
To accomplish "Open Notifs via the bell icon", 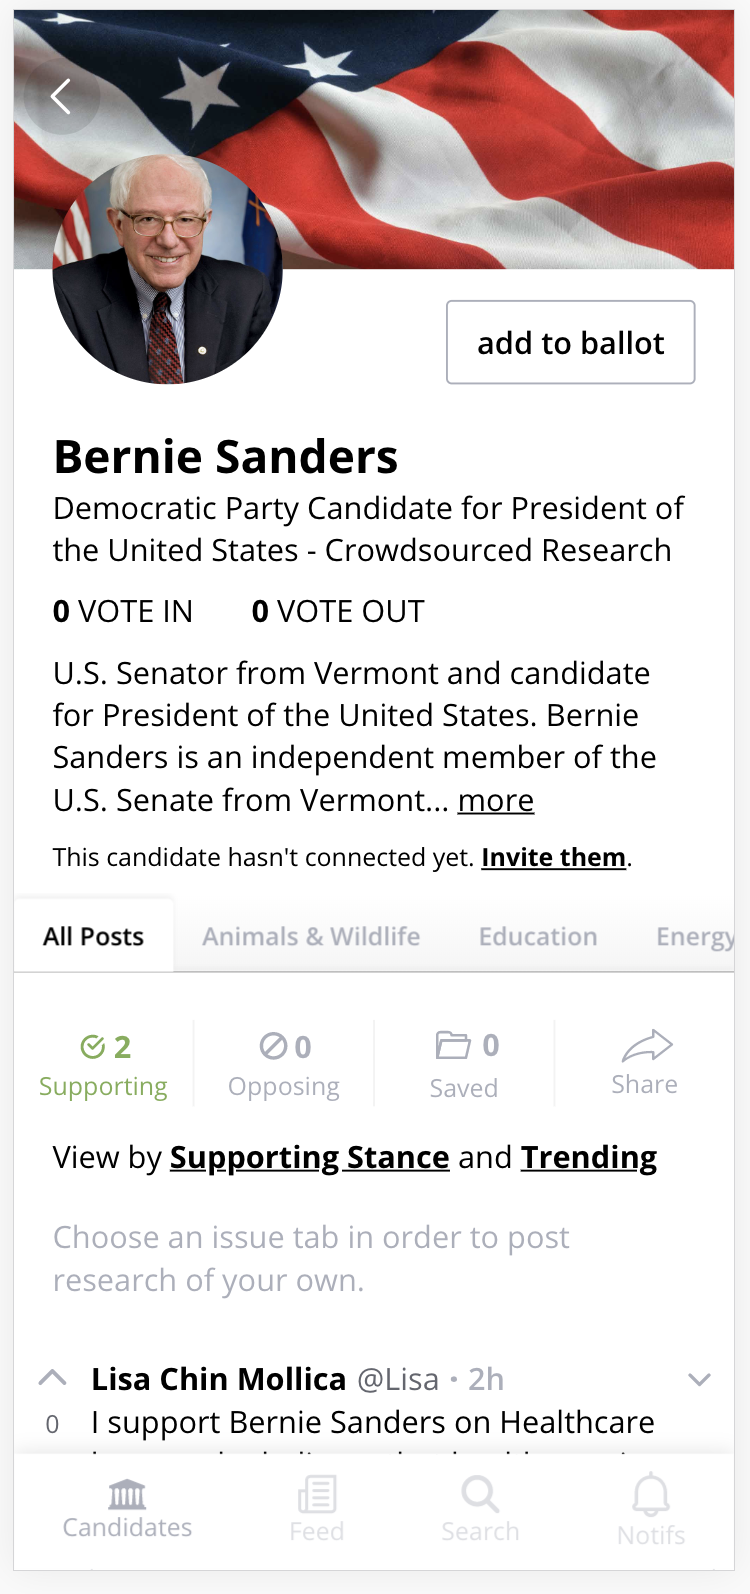I will click(x=650, y=1505).
